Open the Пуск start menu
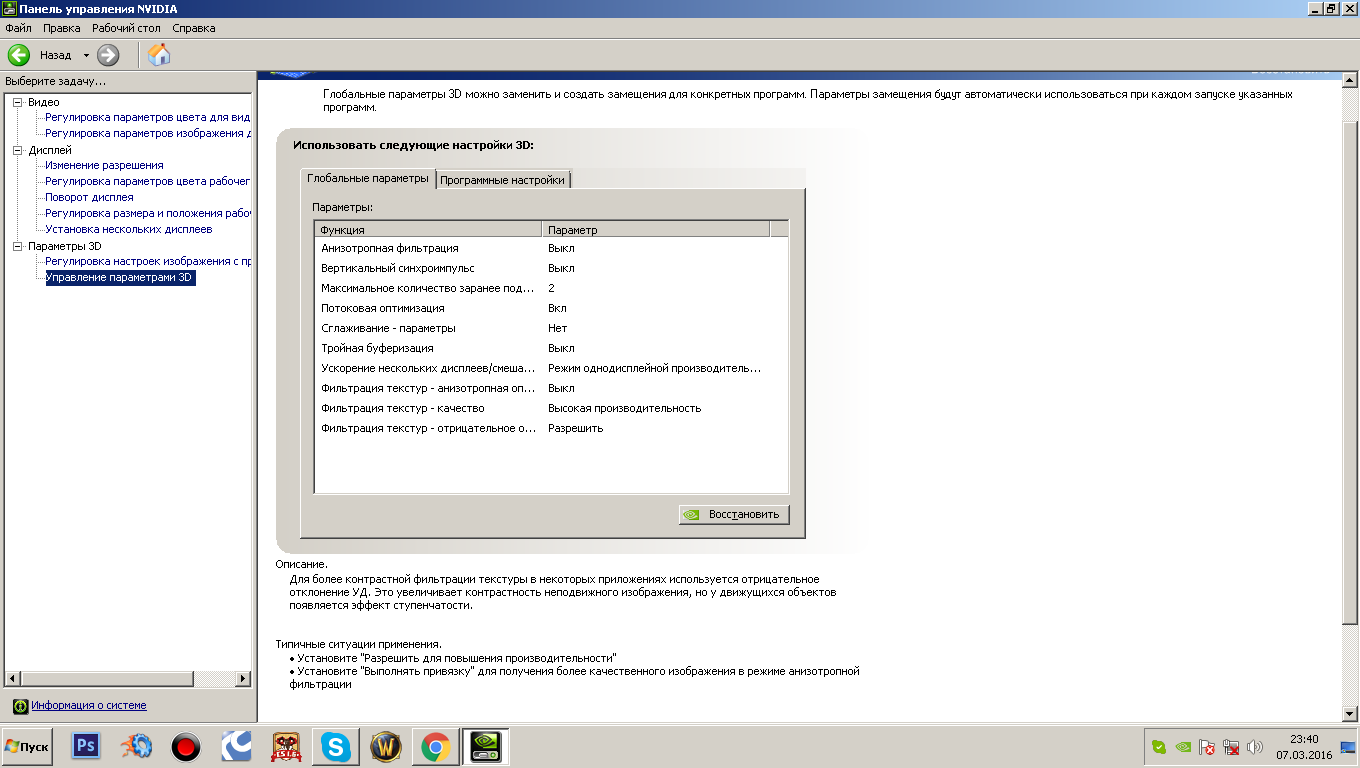The image size is (1360, 768). pos(27,747)
